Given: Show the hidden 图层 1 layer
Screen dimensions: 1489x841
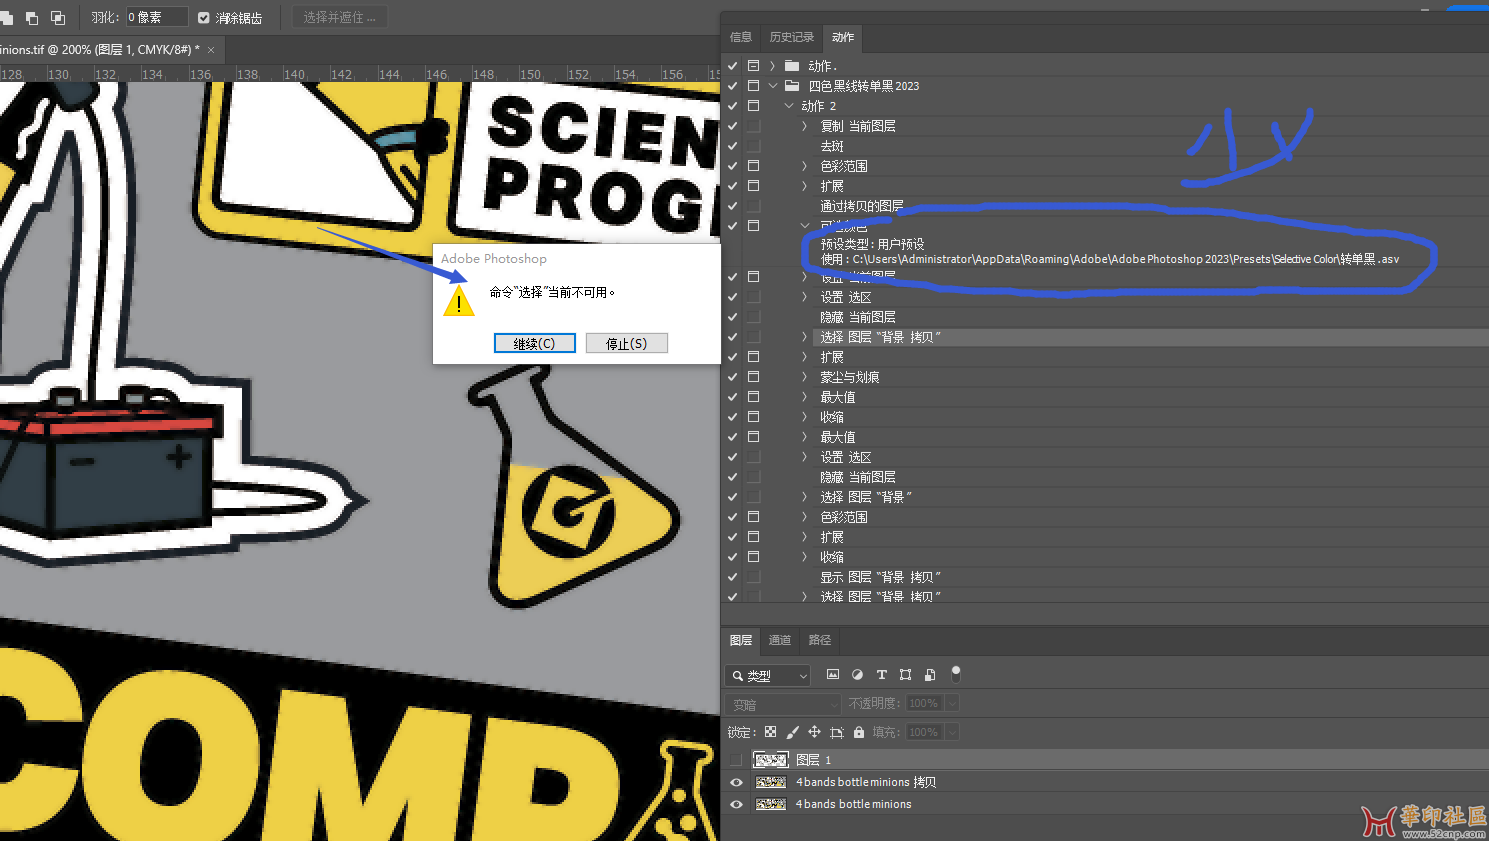Looking at the screenshot, I should coord(736,760).
